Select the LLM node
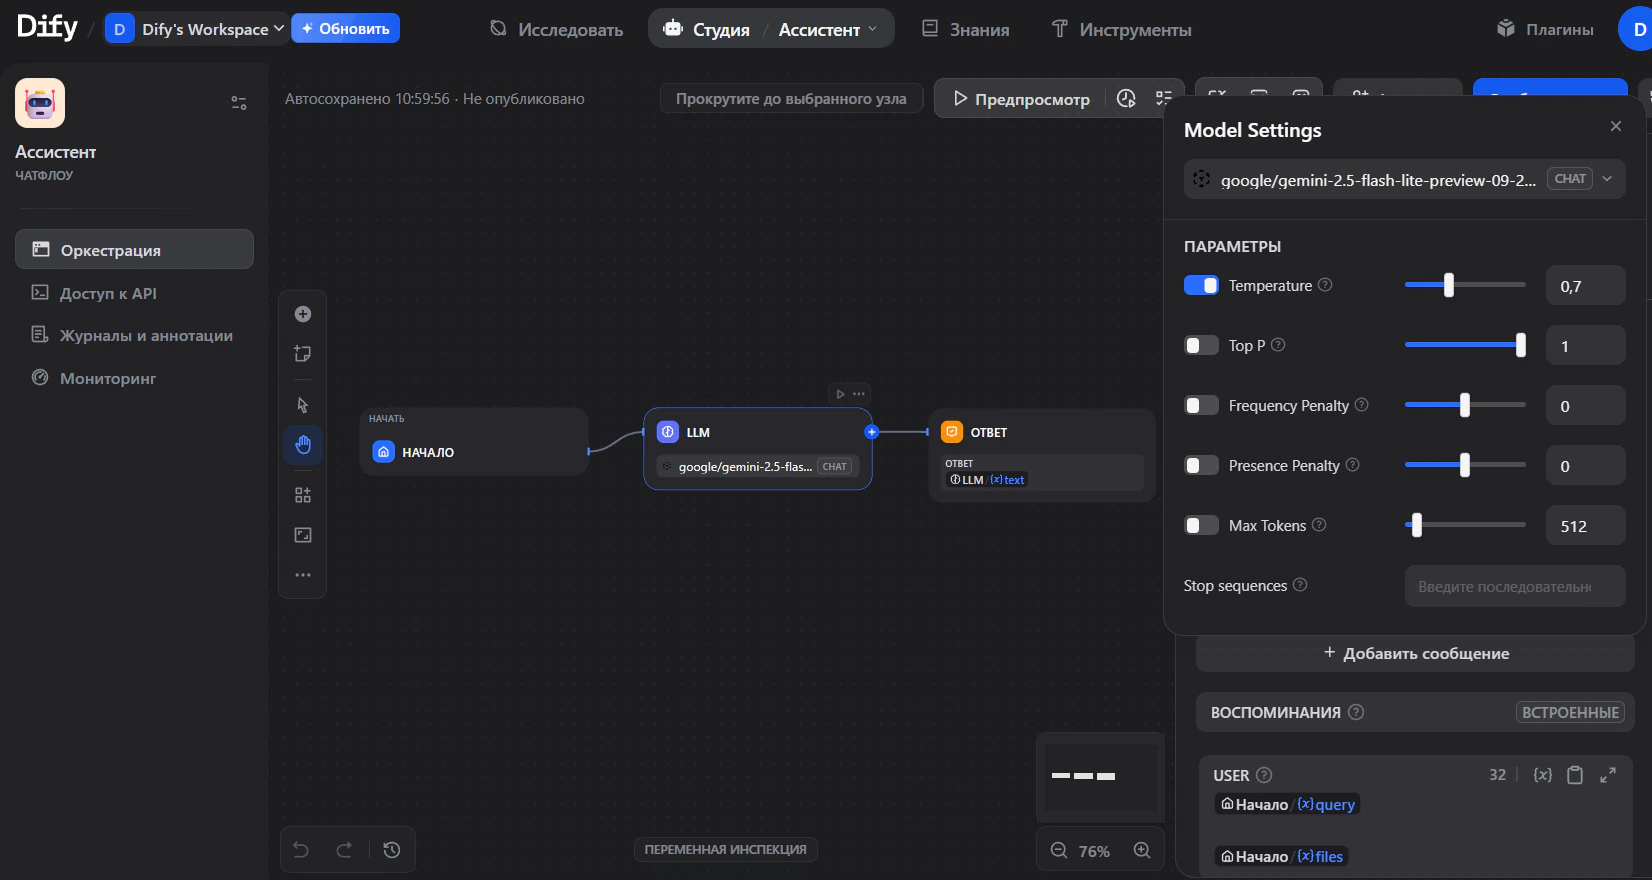This screenshot has height=880, width=1652. pos(758,449)
